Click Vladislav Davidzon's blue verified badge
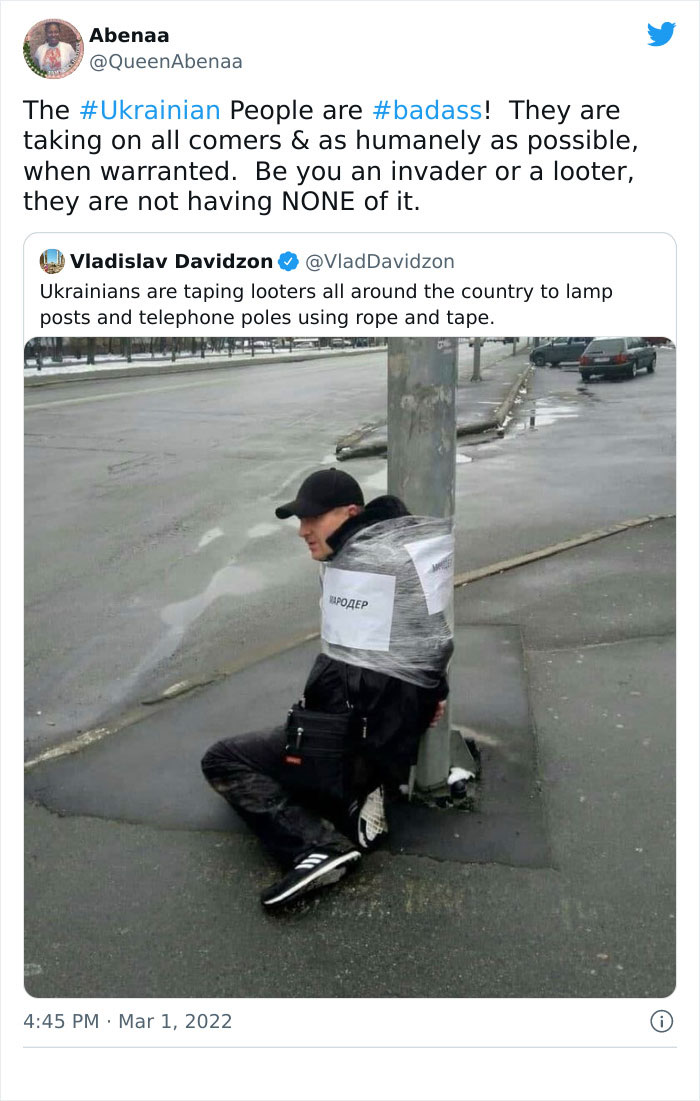 pos(288,261)
